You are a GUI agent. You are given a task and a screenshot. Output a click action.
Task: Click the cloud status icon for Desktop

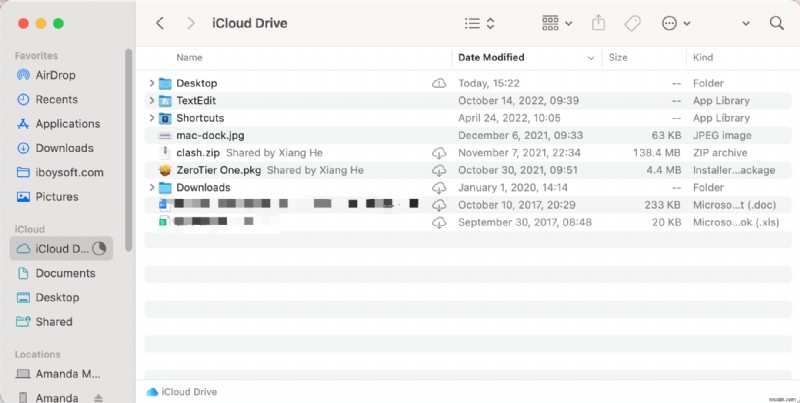point(439,83)
